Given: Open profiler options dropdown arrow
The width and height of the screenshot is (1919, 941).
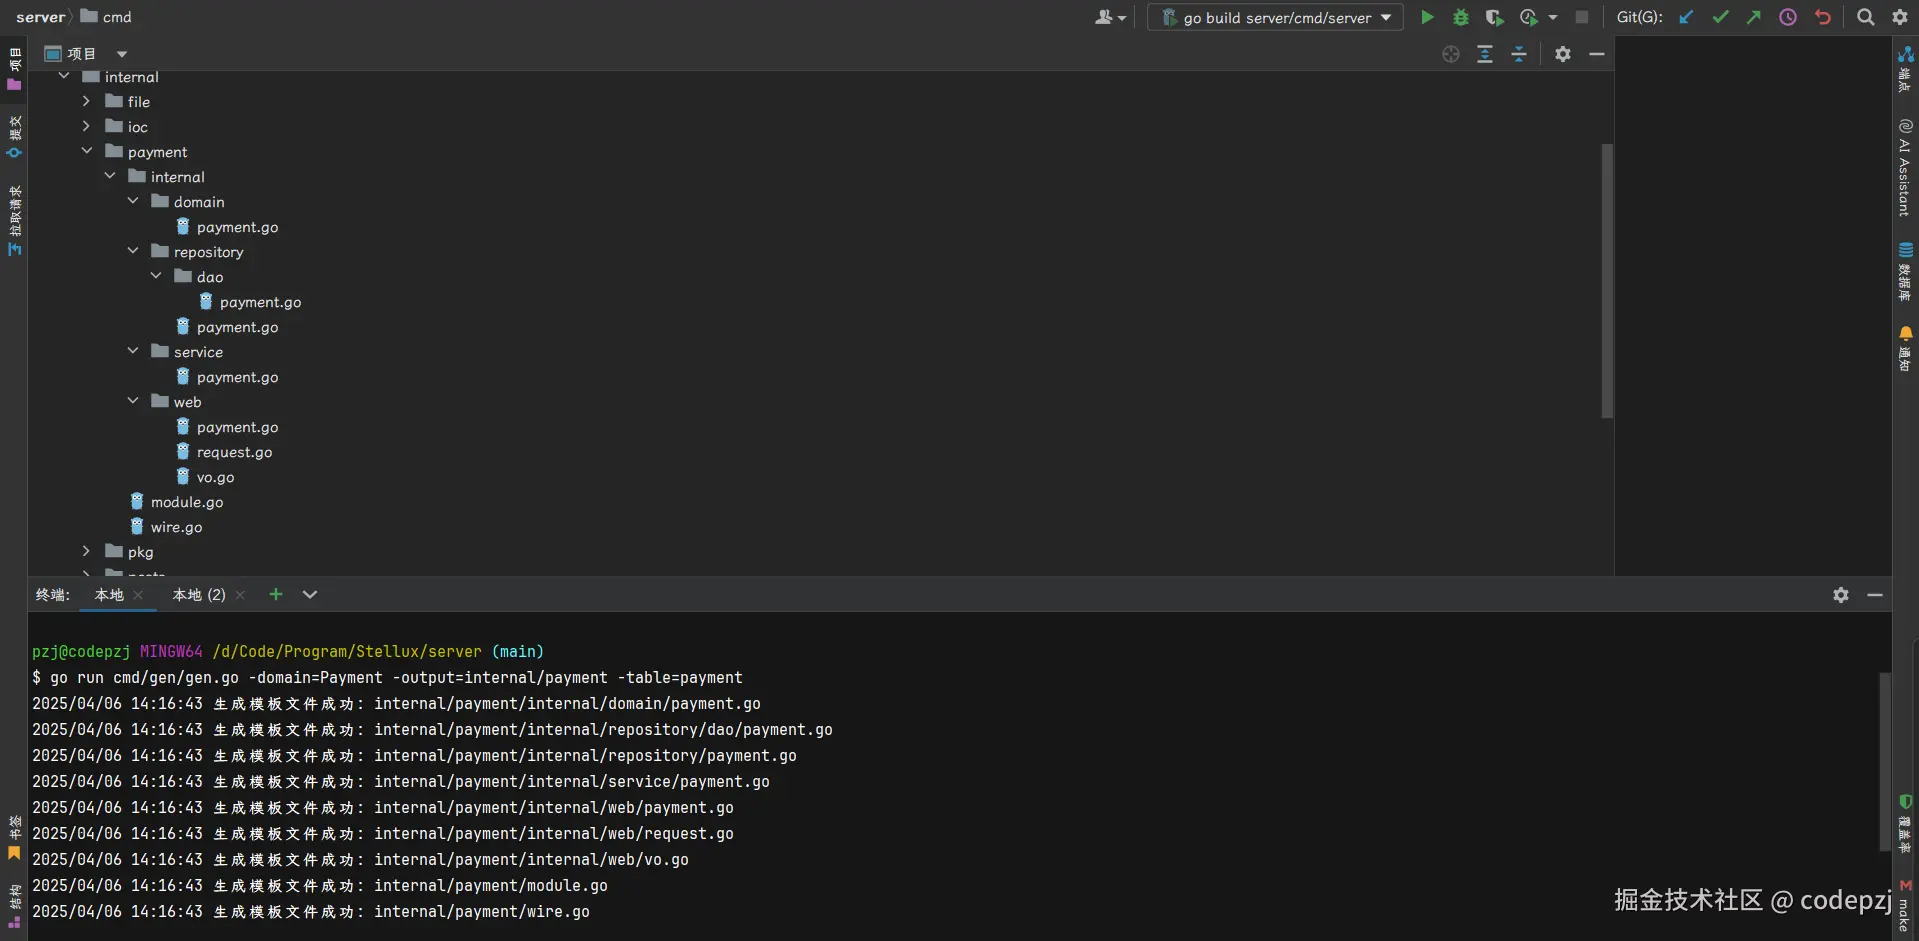Looking at the screenshot, I should point(1552,17).
